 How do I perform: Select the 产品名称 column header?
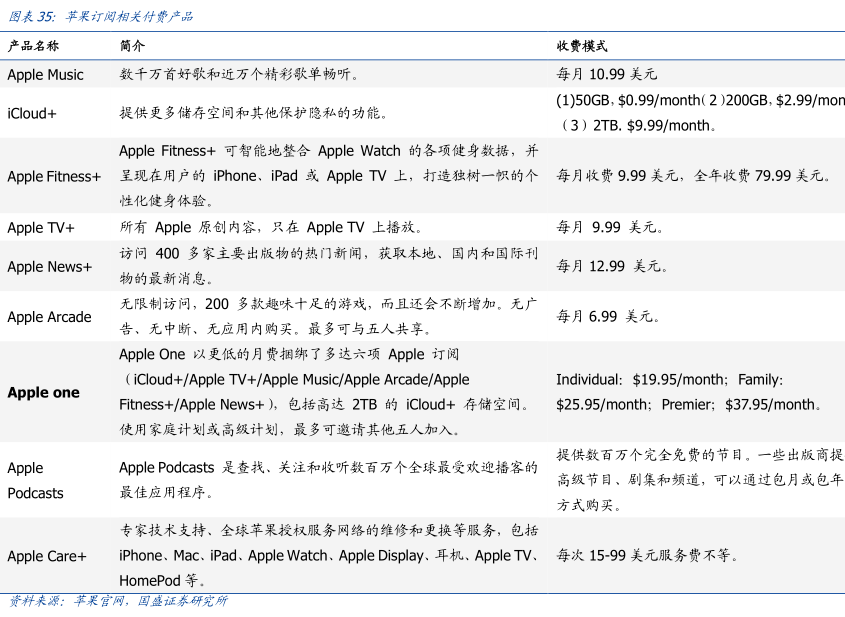click(33, 46)
